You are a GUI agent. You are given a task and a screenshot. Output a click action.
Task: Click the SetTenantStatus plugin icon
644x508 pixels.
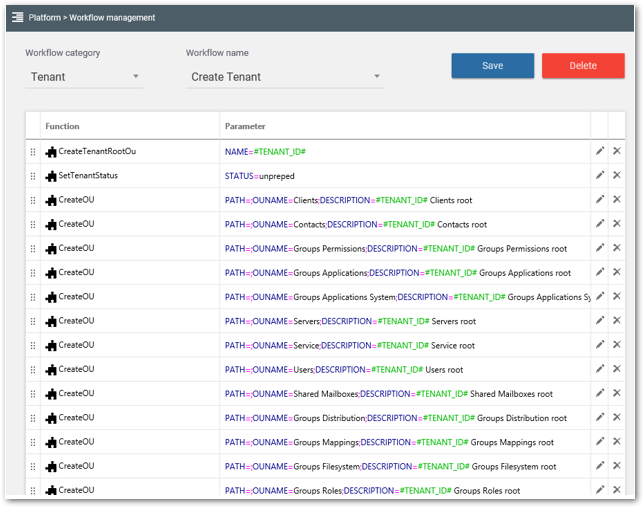point(51,176)
